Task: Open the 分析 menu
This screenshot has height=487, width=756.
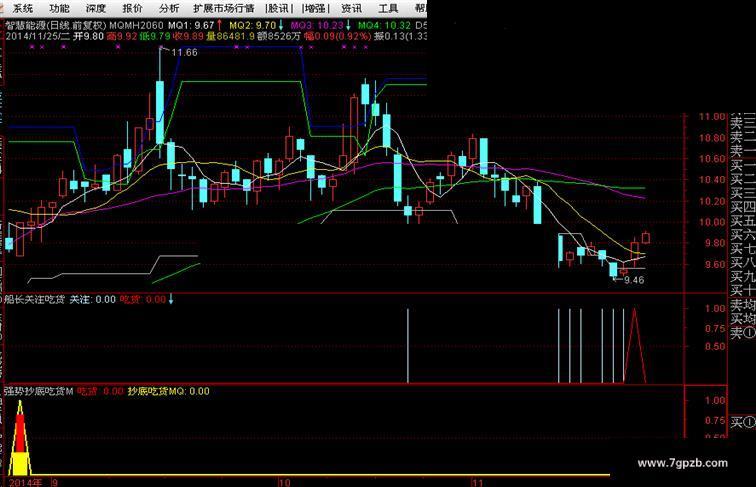Action: tap(169, 8)
